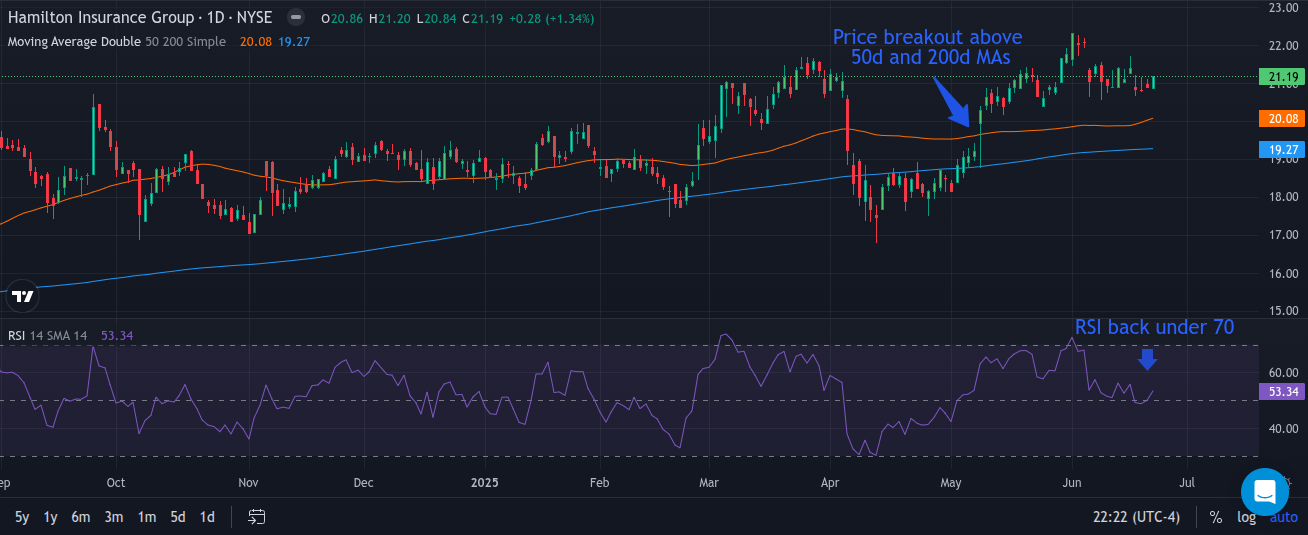Select the 5y time range

coord(22,517)
